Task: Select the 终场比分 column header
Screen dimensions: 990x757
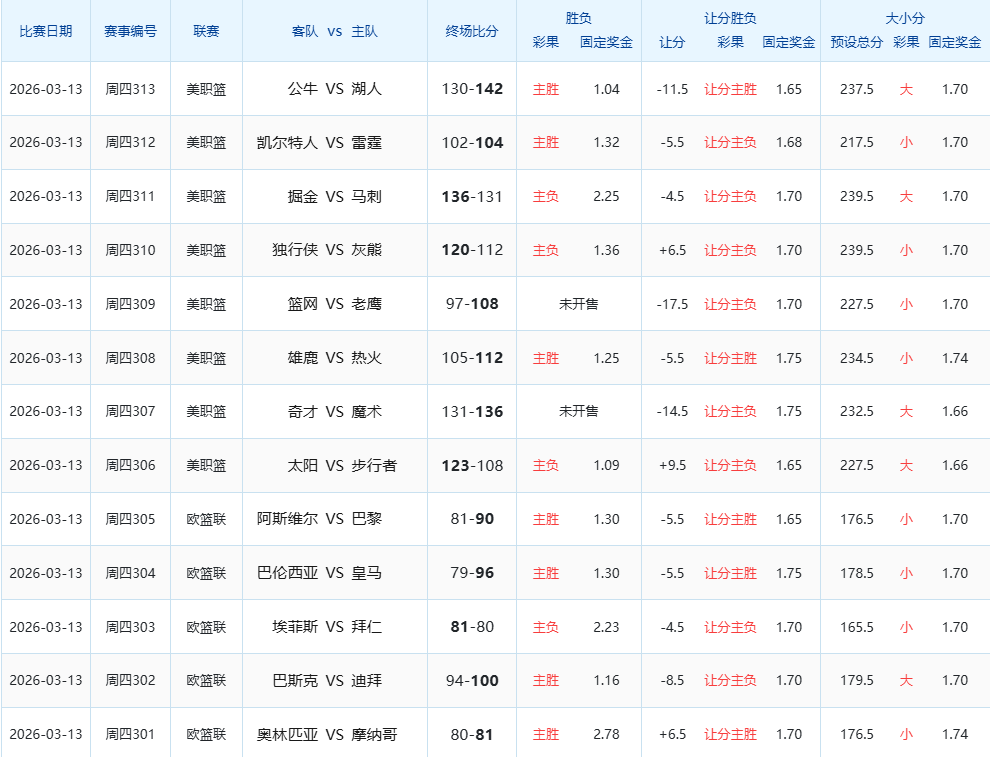Action: pos(472,31)
